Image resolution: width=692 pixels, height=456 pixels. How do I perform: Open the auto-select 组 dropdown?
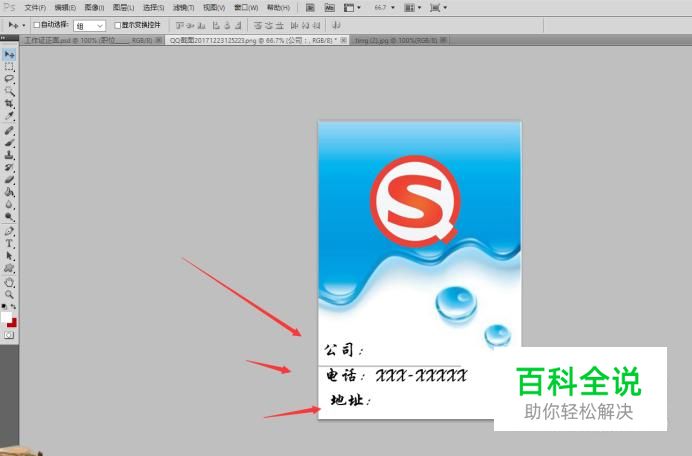coord(90,26)
